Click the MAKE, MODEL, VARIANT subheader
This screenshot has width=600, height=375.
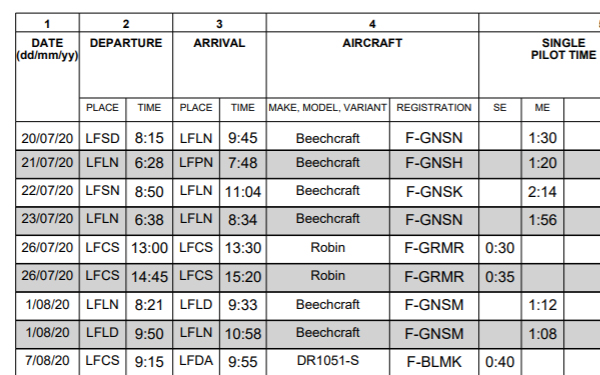click(x=328, y=109)
